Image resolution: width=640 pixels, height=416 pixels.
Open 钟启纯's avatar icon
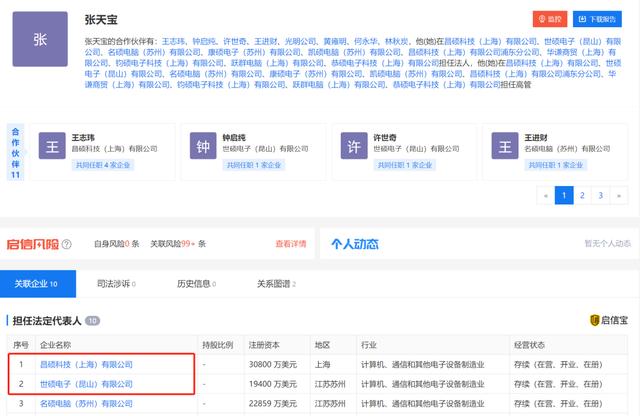(202, 147)
